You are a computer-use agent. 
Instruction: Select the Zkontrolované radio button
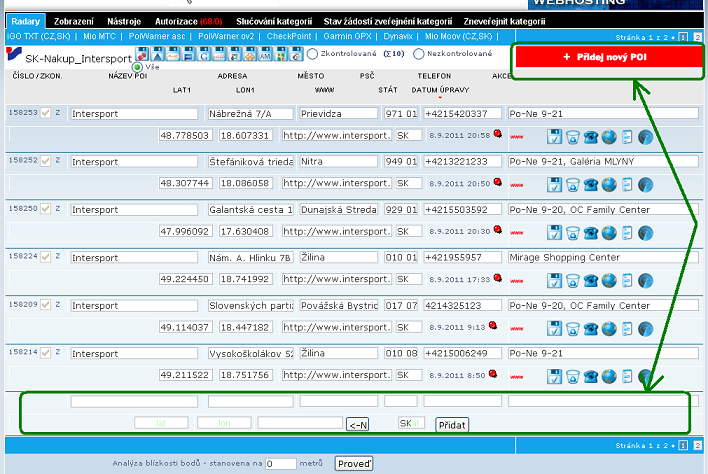coord(313,53)
